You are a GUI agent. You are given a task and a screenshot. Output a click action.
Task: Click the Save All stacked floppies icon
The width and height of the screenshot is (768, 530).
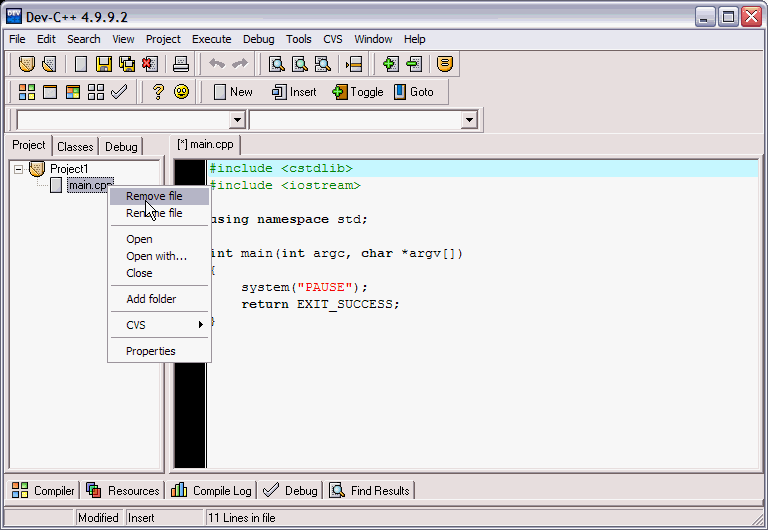127,64
